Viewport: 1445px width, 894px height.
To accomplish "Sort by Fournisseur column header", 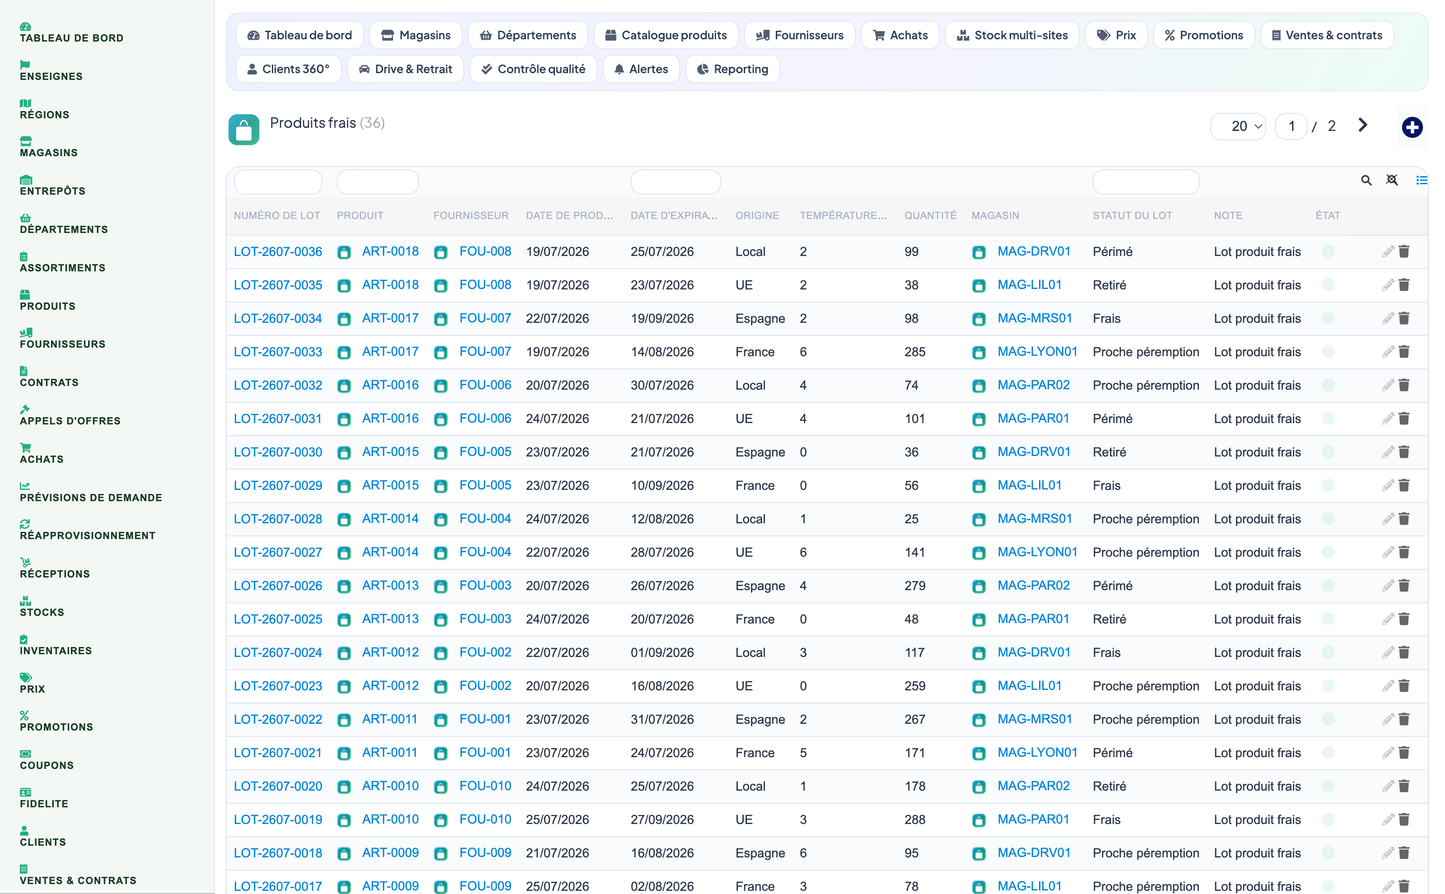I will [x=471, y=216].
